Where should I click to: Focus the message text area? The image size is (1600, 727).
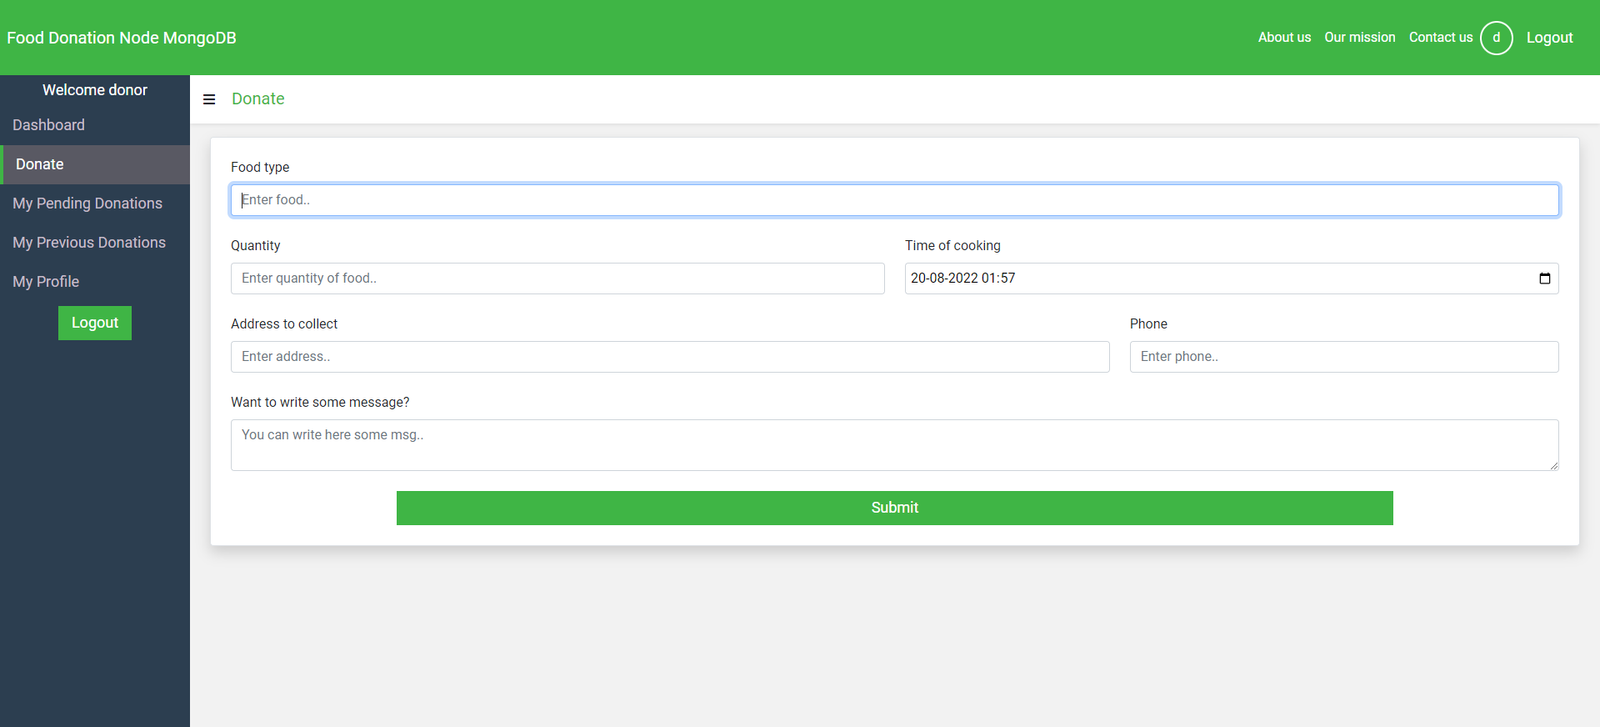894,445
